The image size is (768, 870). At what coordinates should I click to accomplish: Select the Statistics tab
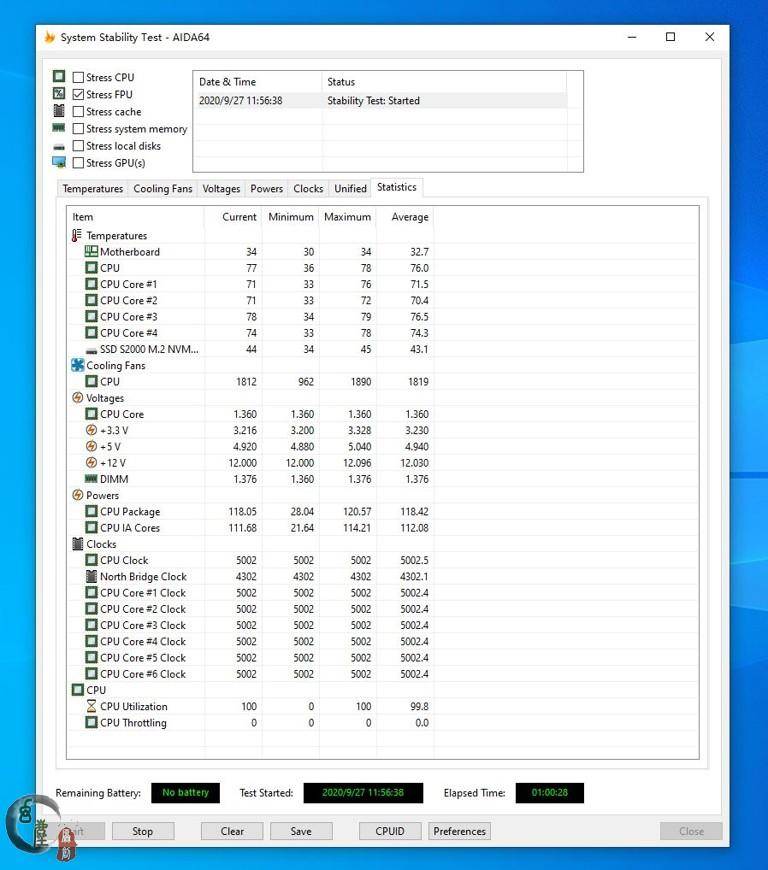tap(397, 188)
